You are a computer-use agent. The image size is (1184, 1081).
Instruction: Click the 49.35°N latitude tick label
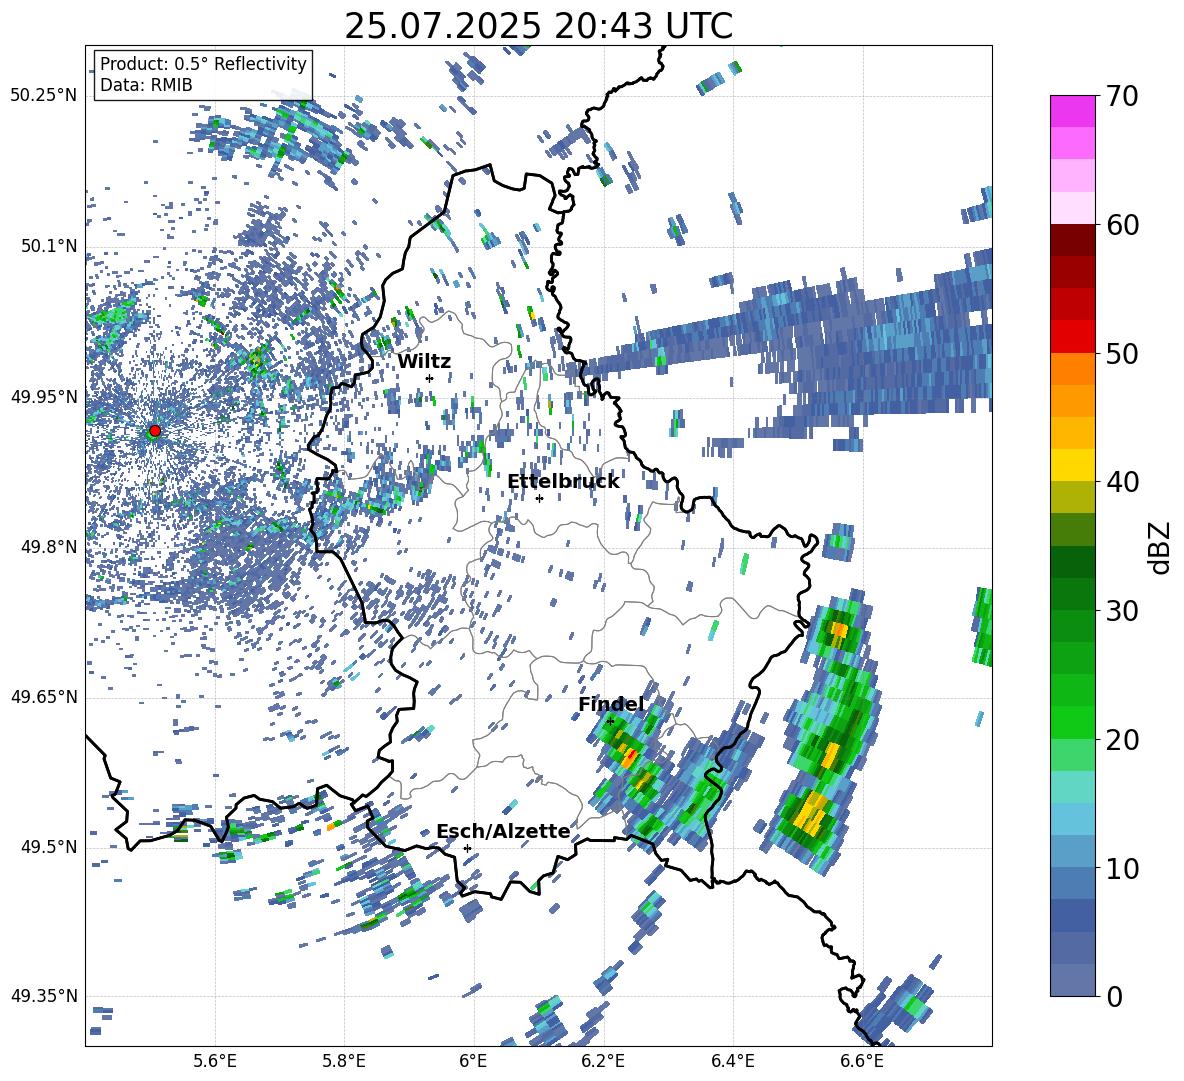click(x=44, y=996)
